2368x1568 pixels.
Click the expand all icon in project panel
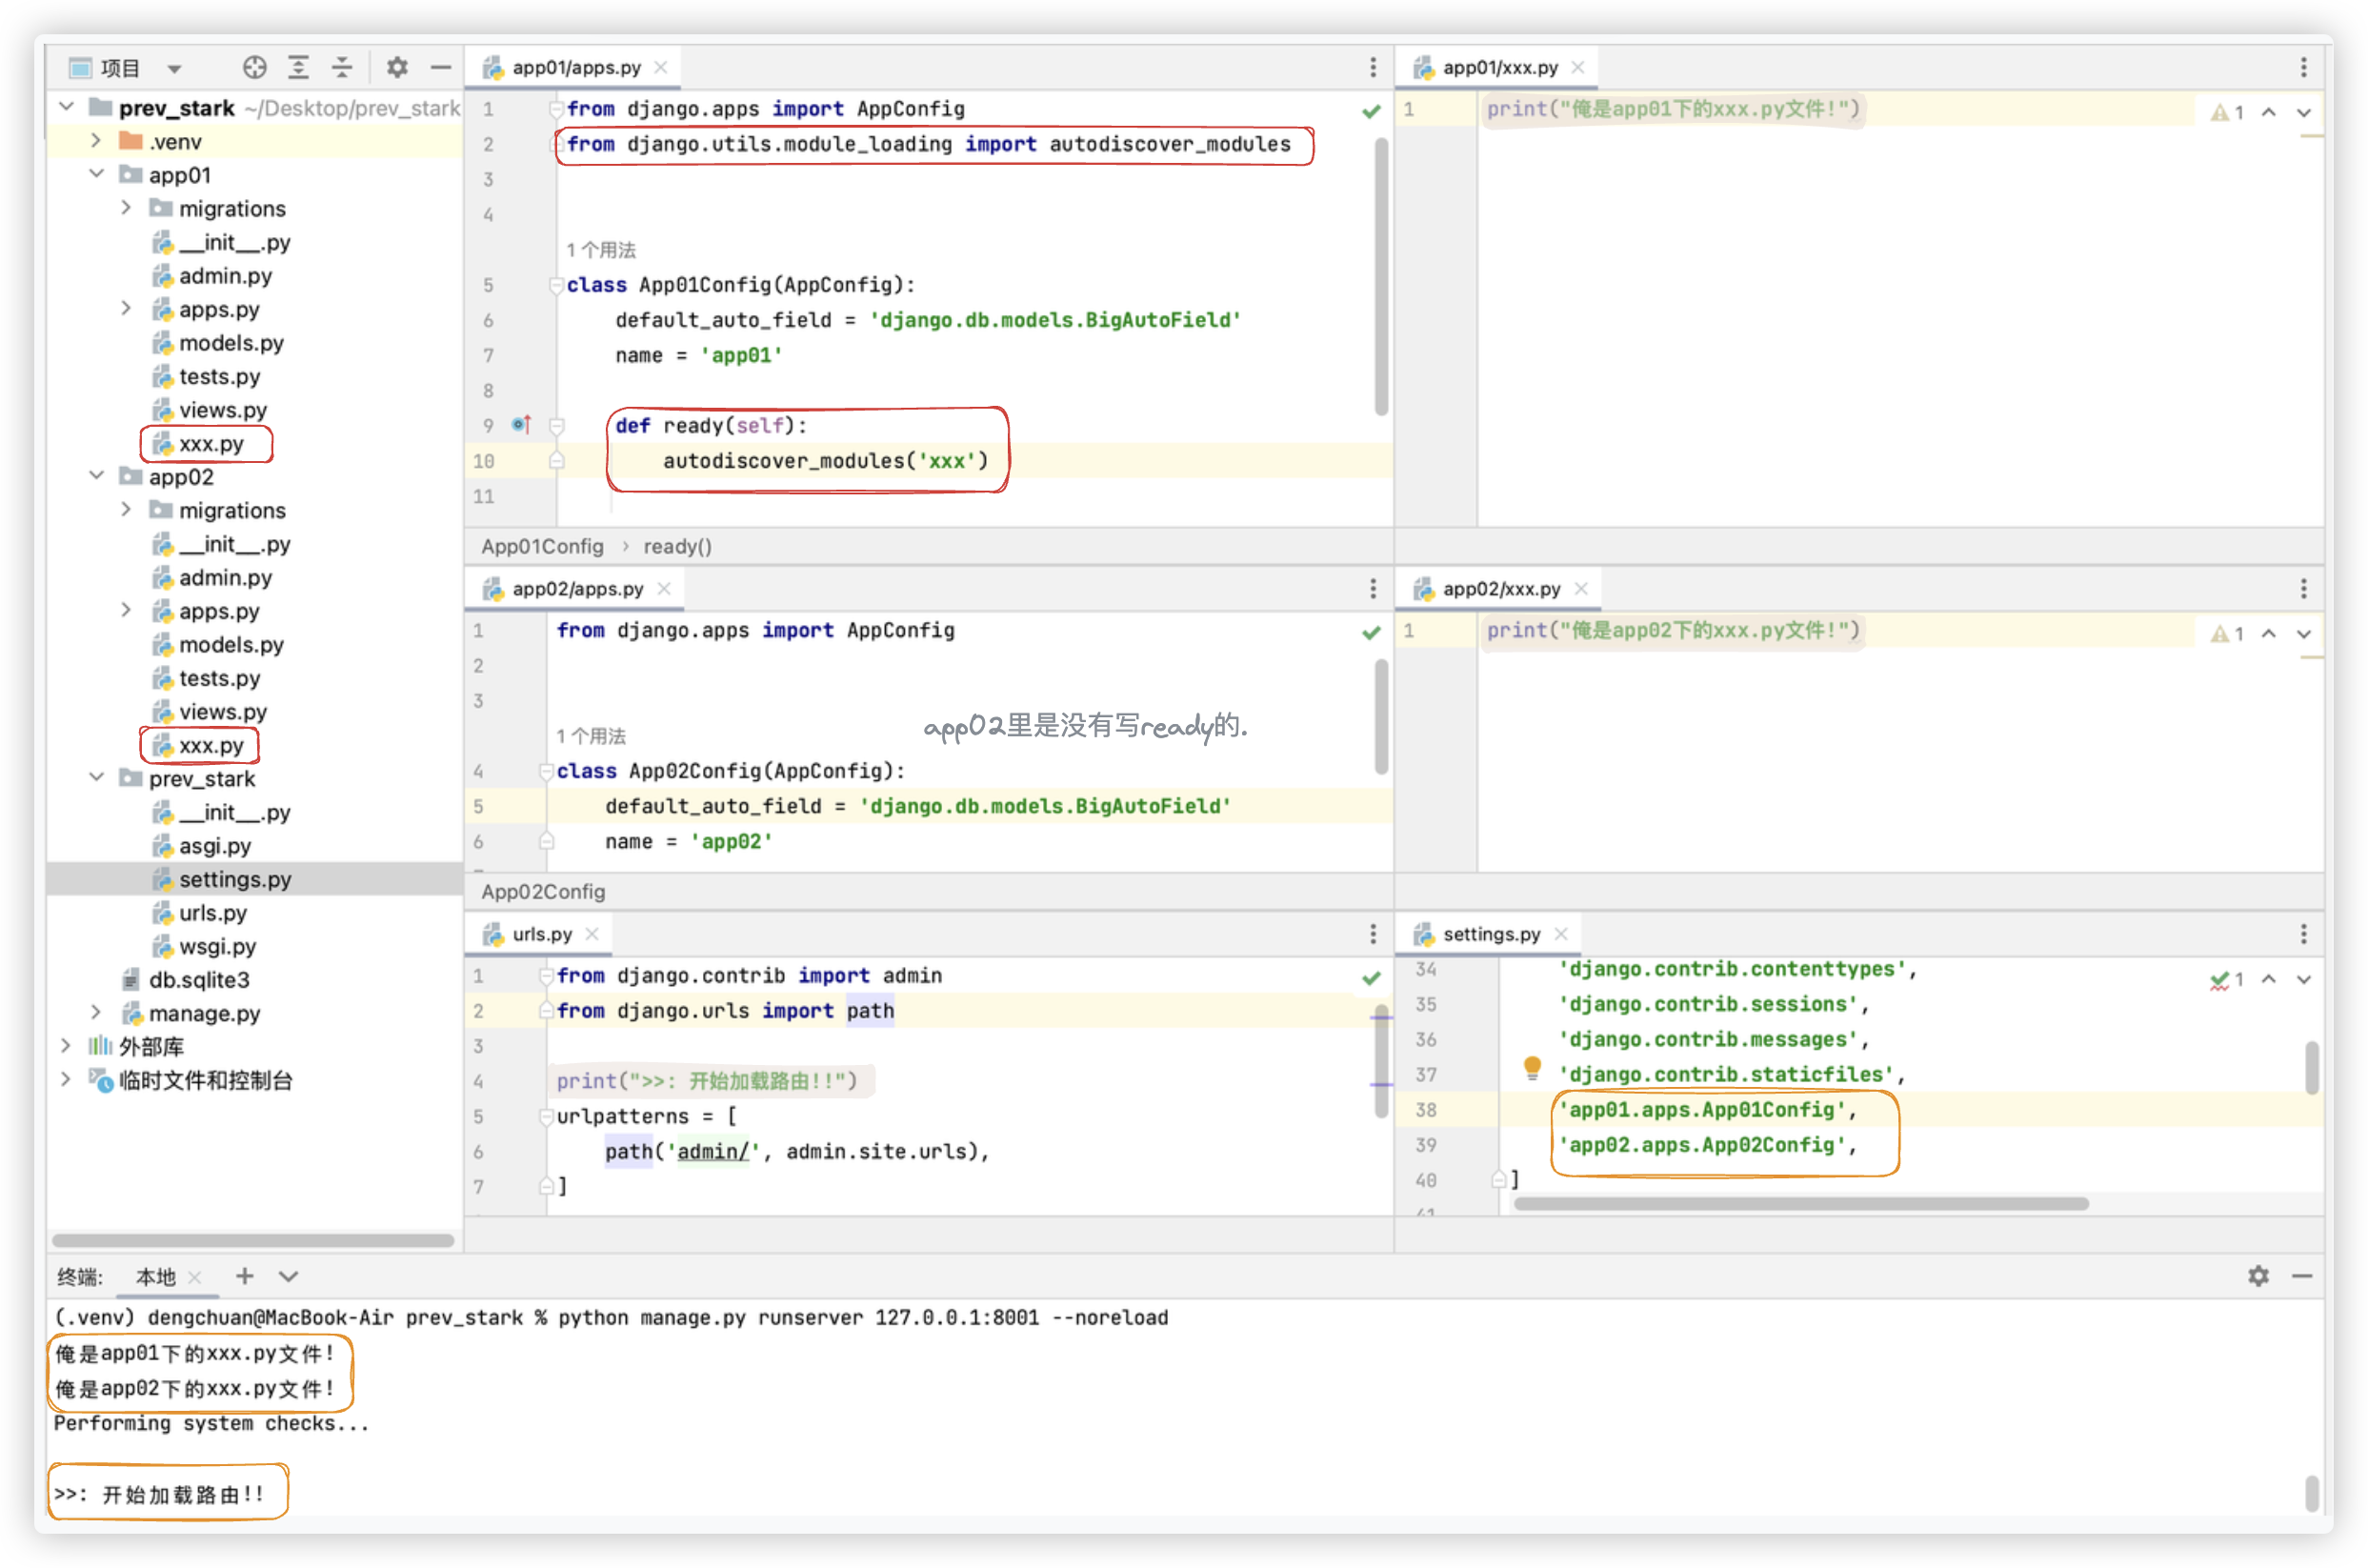298,67
